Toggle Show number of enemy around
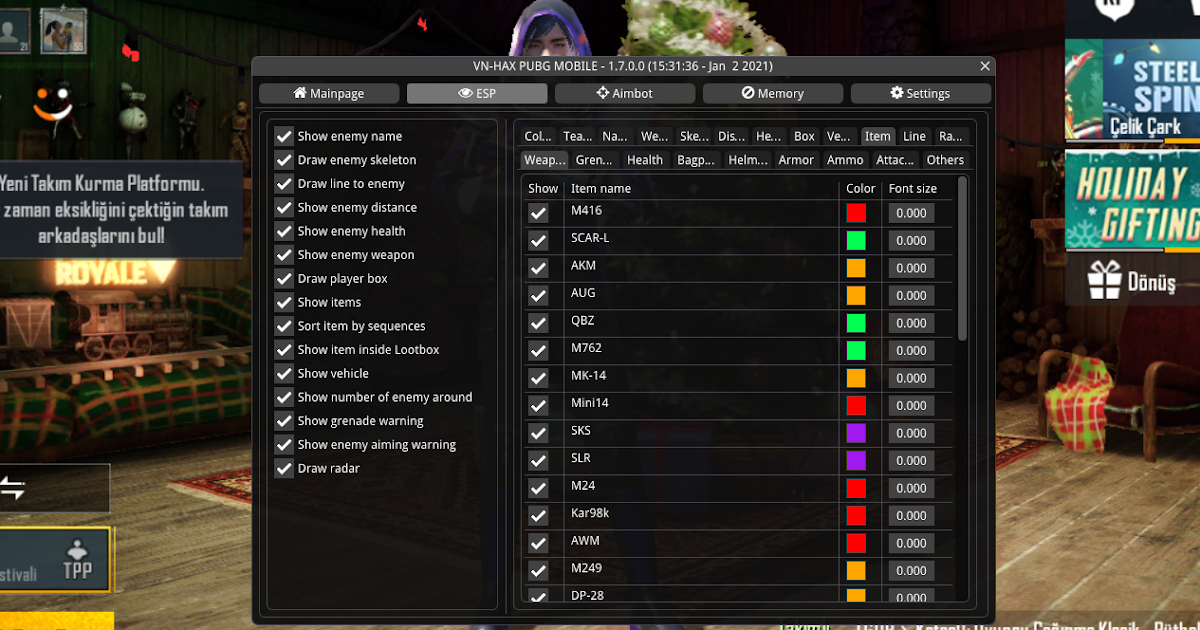1200x630 pixels. (x=284, y=397)
